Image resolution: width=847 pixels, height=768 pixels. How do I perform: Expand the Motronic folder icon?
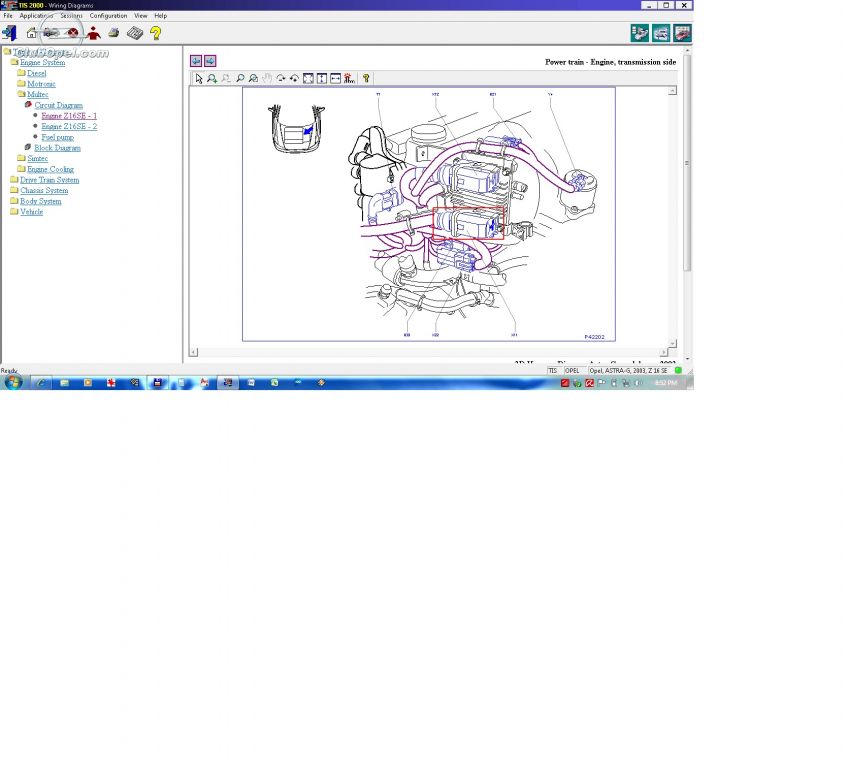(x=22, y=84)
